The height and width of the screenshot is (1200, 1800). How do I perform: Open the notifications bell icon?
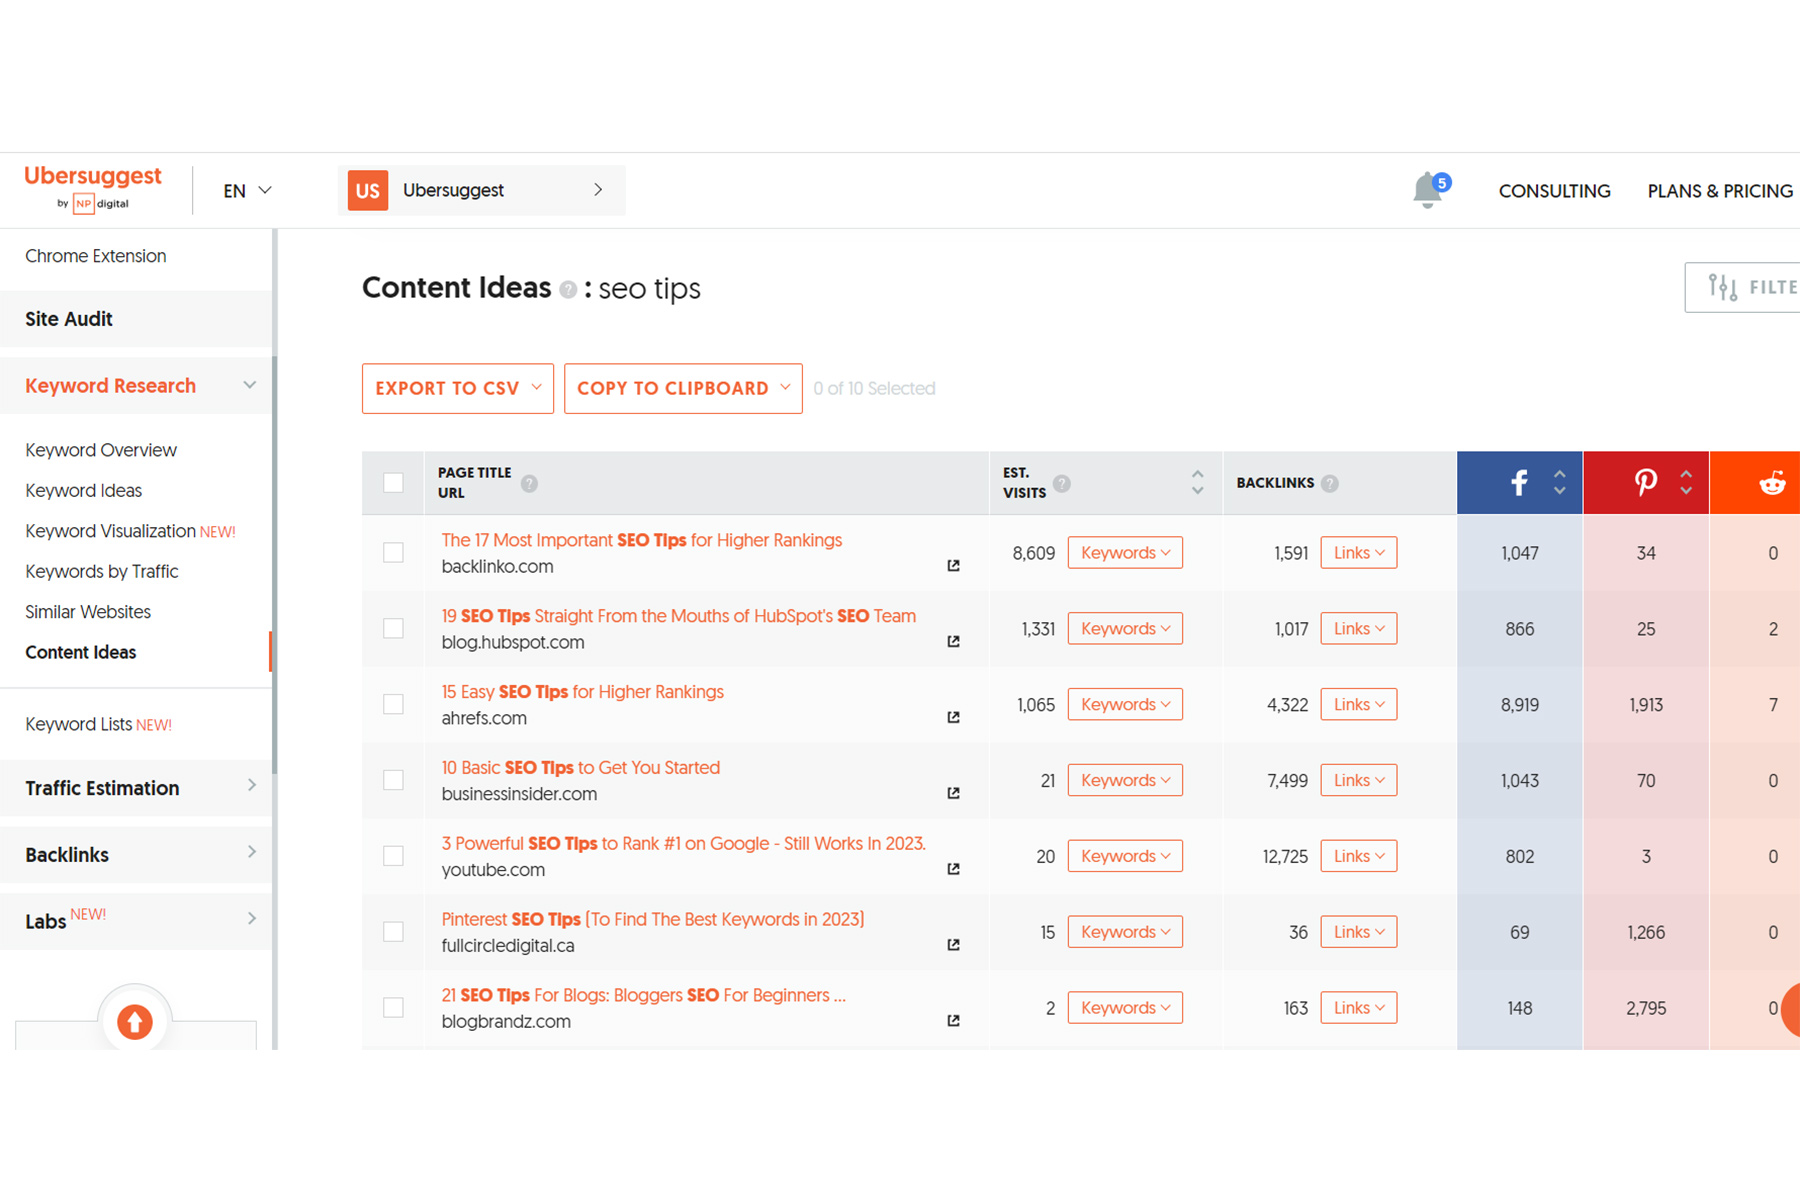pyautogui.click(x=1430, y=189)
